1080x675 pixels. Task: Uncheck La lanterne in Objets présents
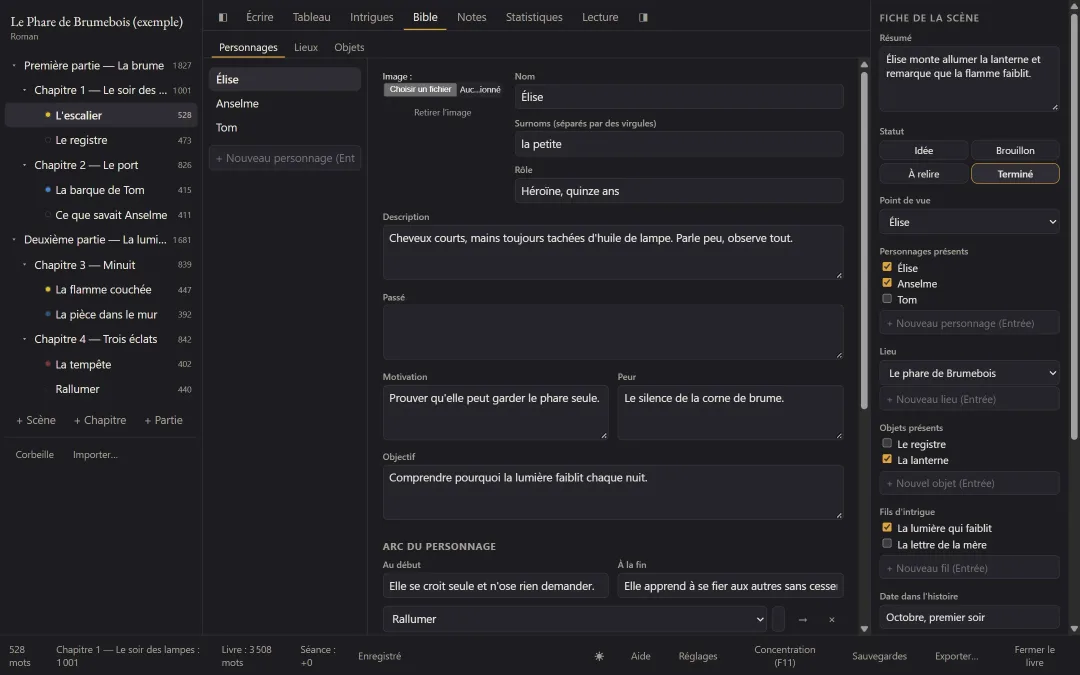tap(887, 459)
